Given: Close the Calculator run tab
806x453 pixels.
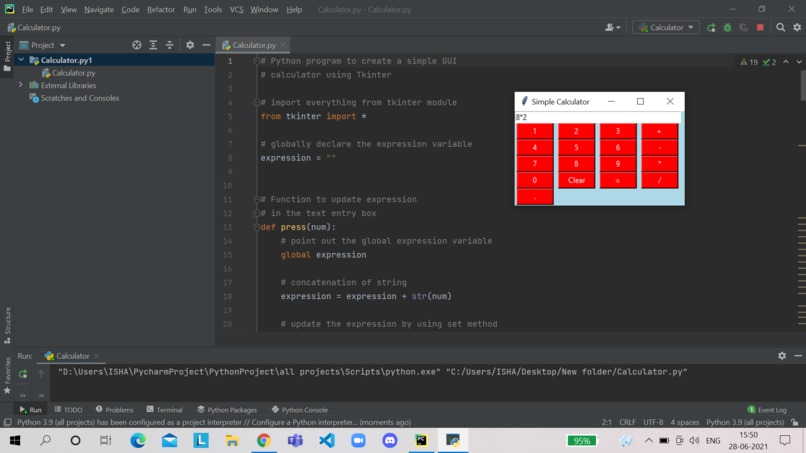Looking at the screenshot, I should (x=97, y=356).
